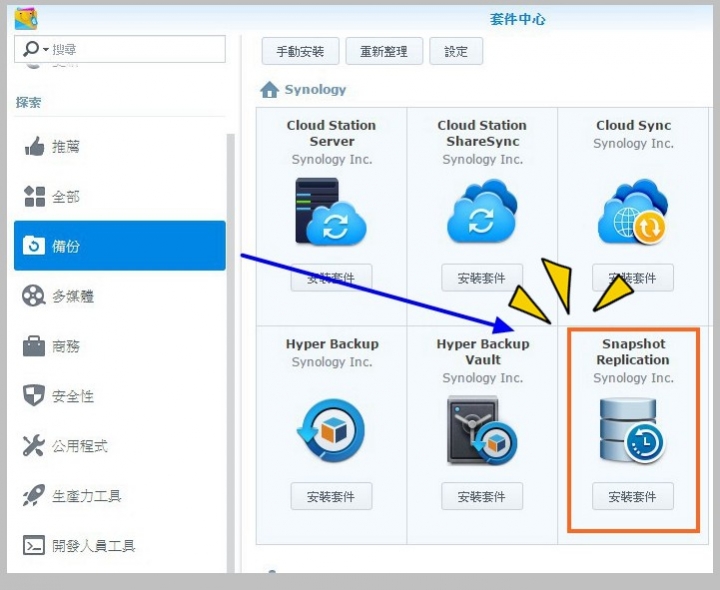720x590 pixels.
Task: Open 設定 settings button
Action: 456,51
